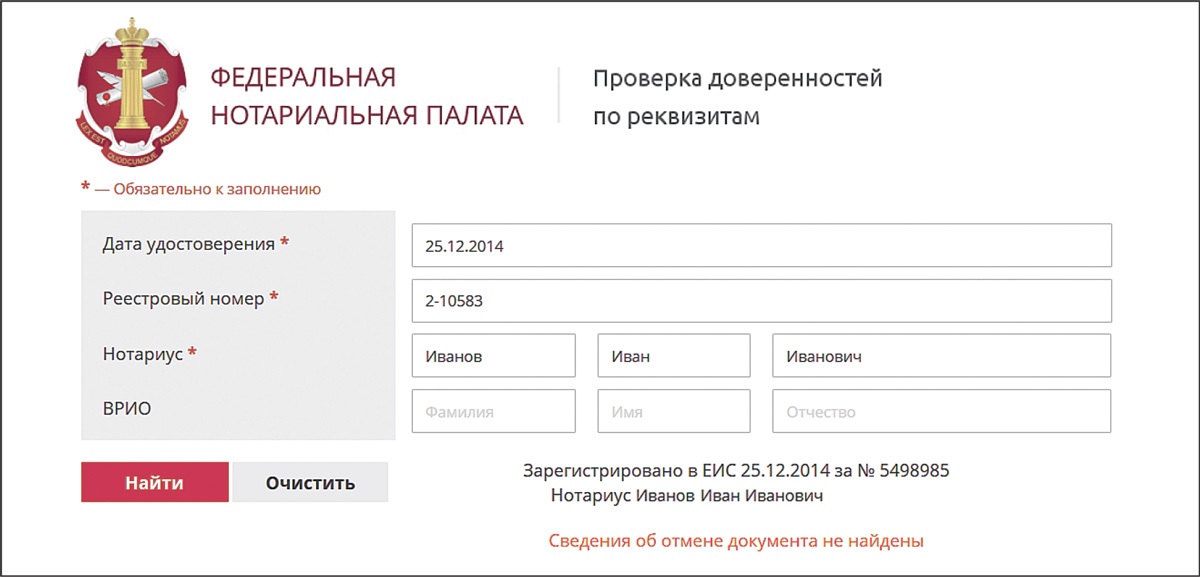Focus the ВРИО Имя input field

click(x=673, y=411)
